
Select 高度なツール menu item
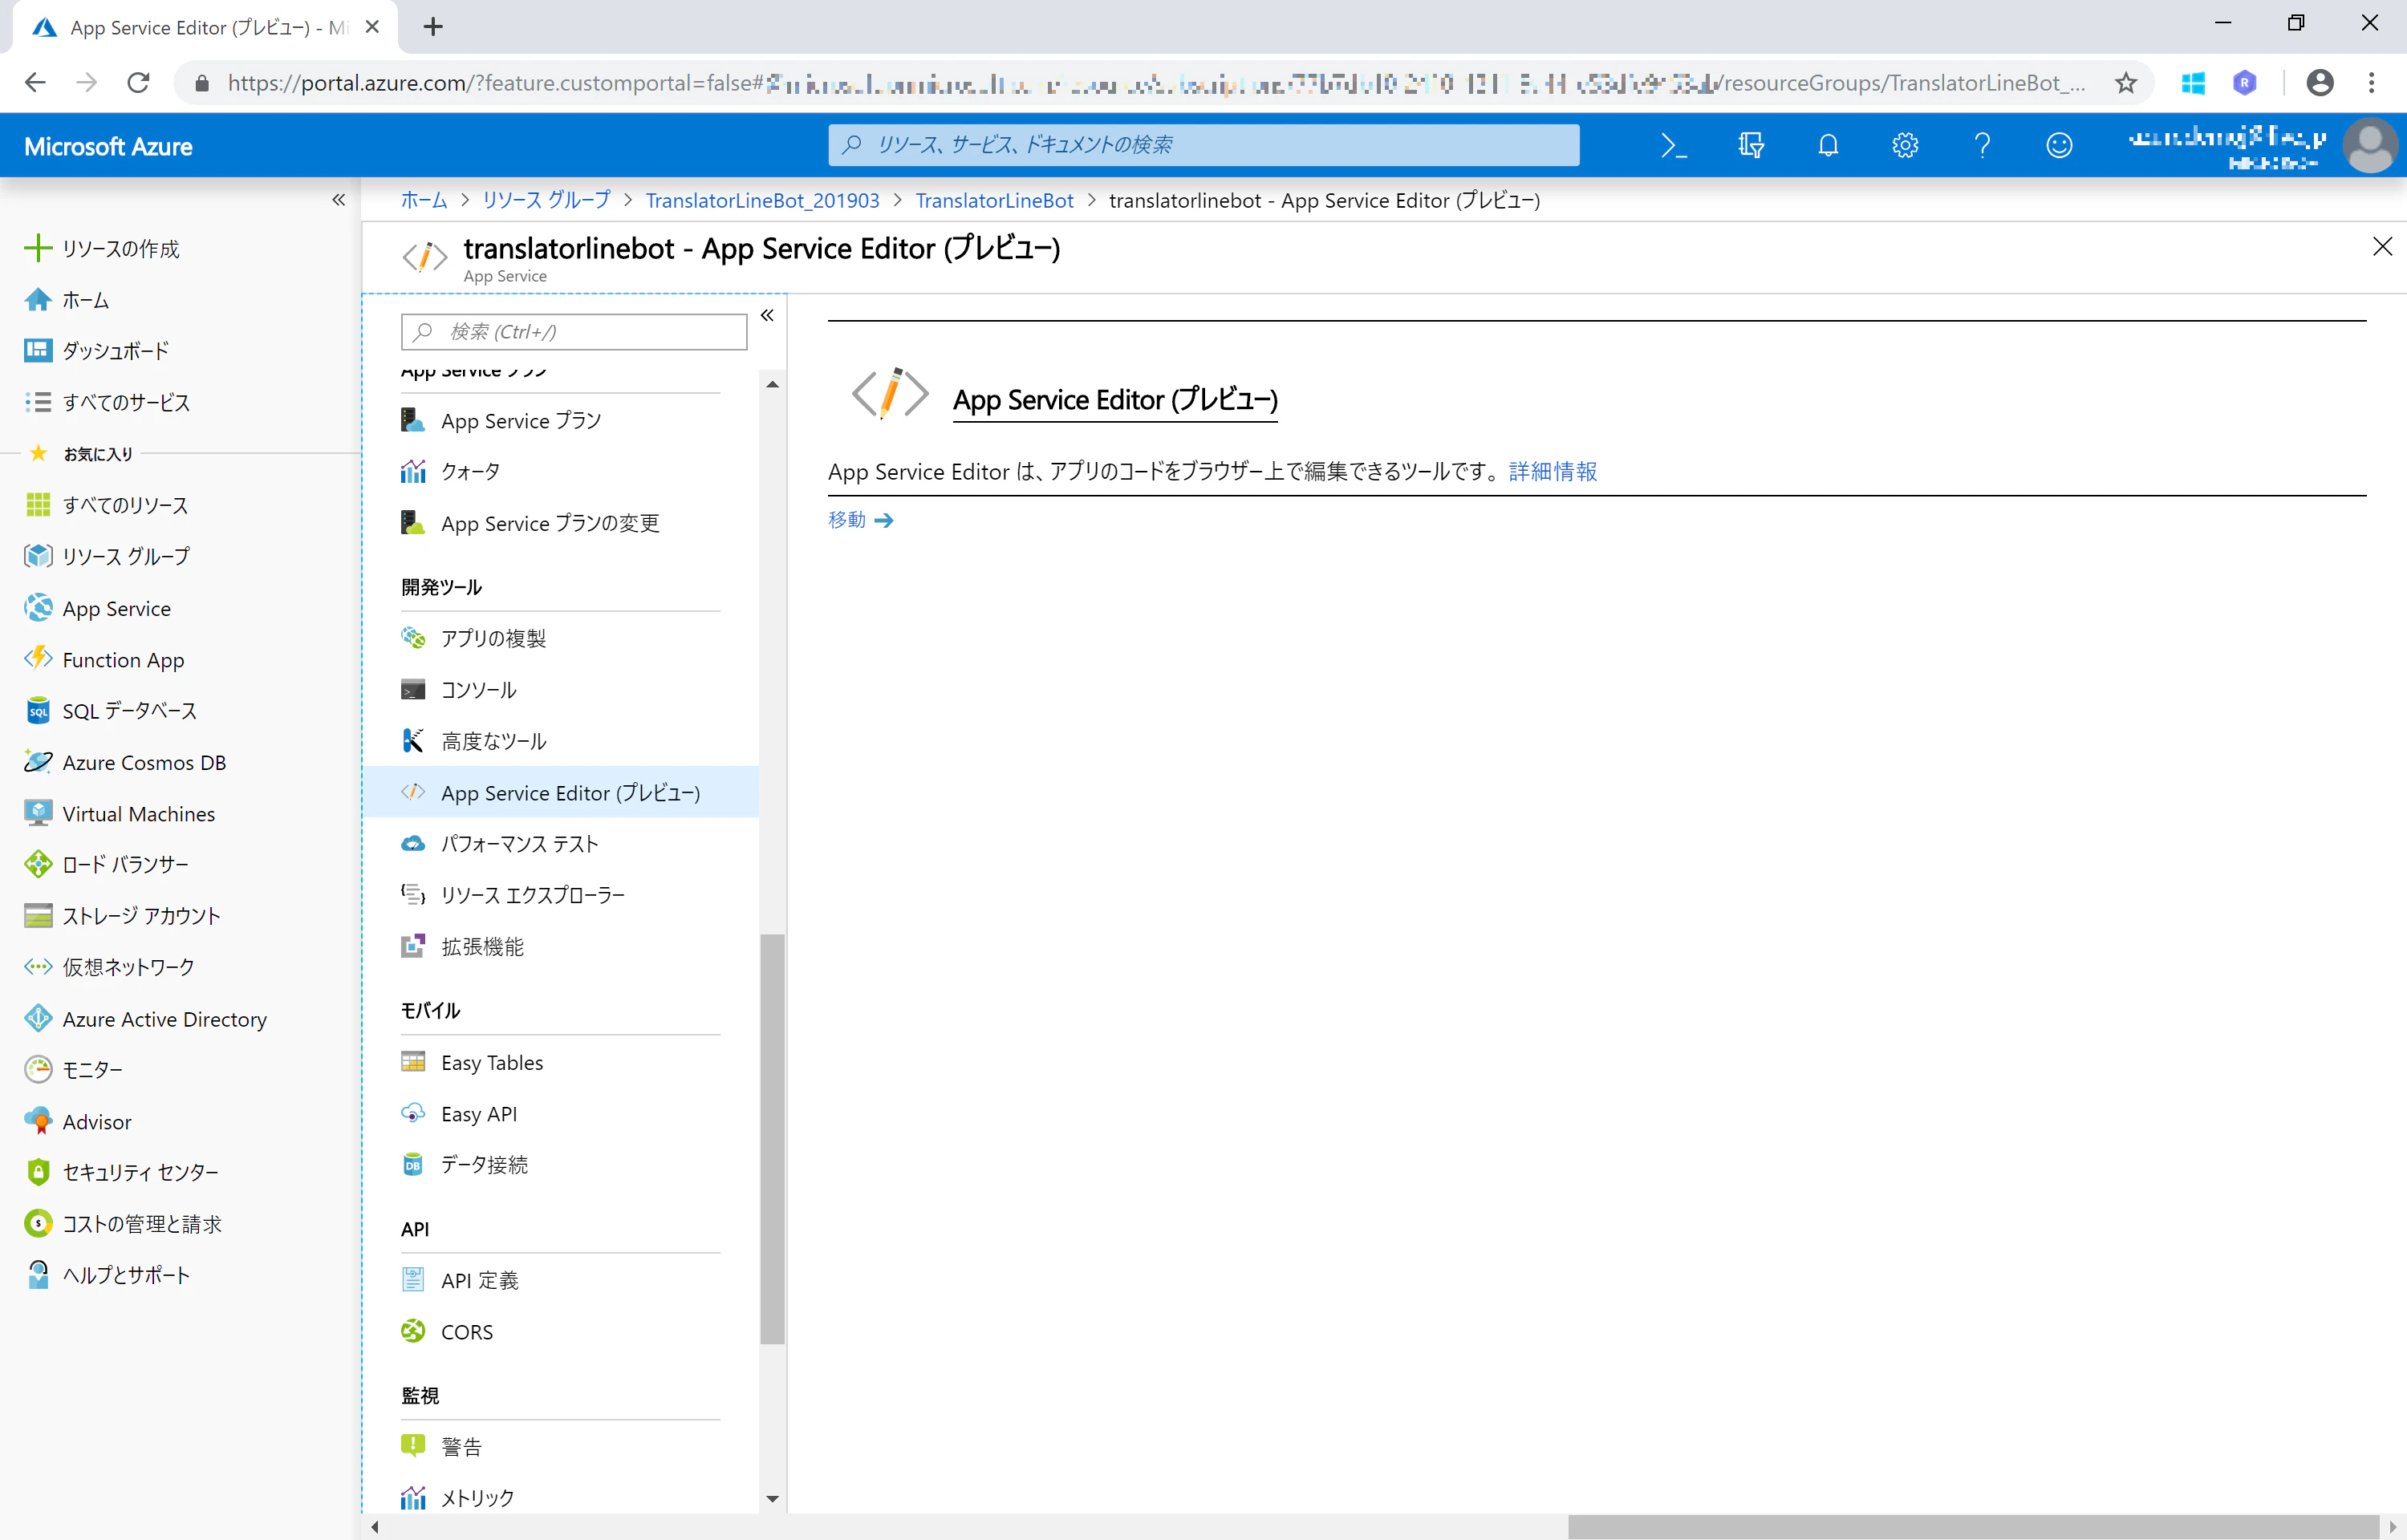[x=493, y=741]
